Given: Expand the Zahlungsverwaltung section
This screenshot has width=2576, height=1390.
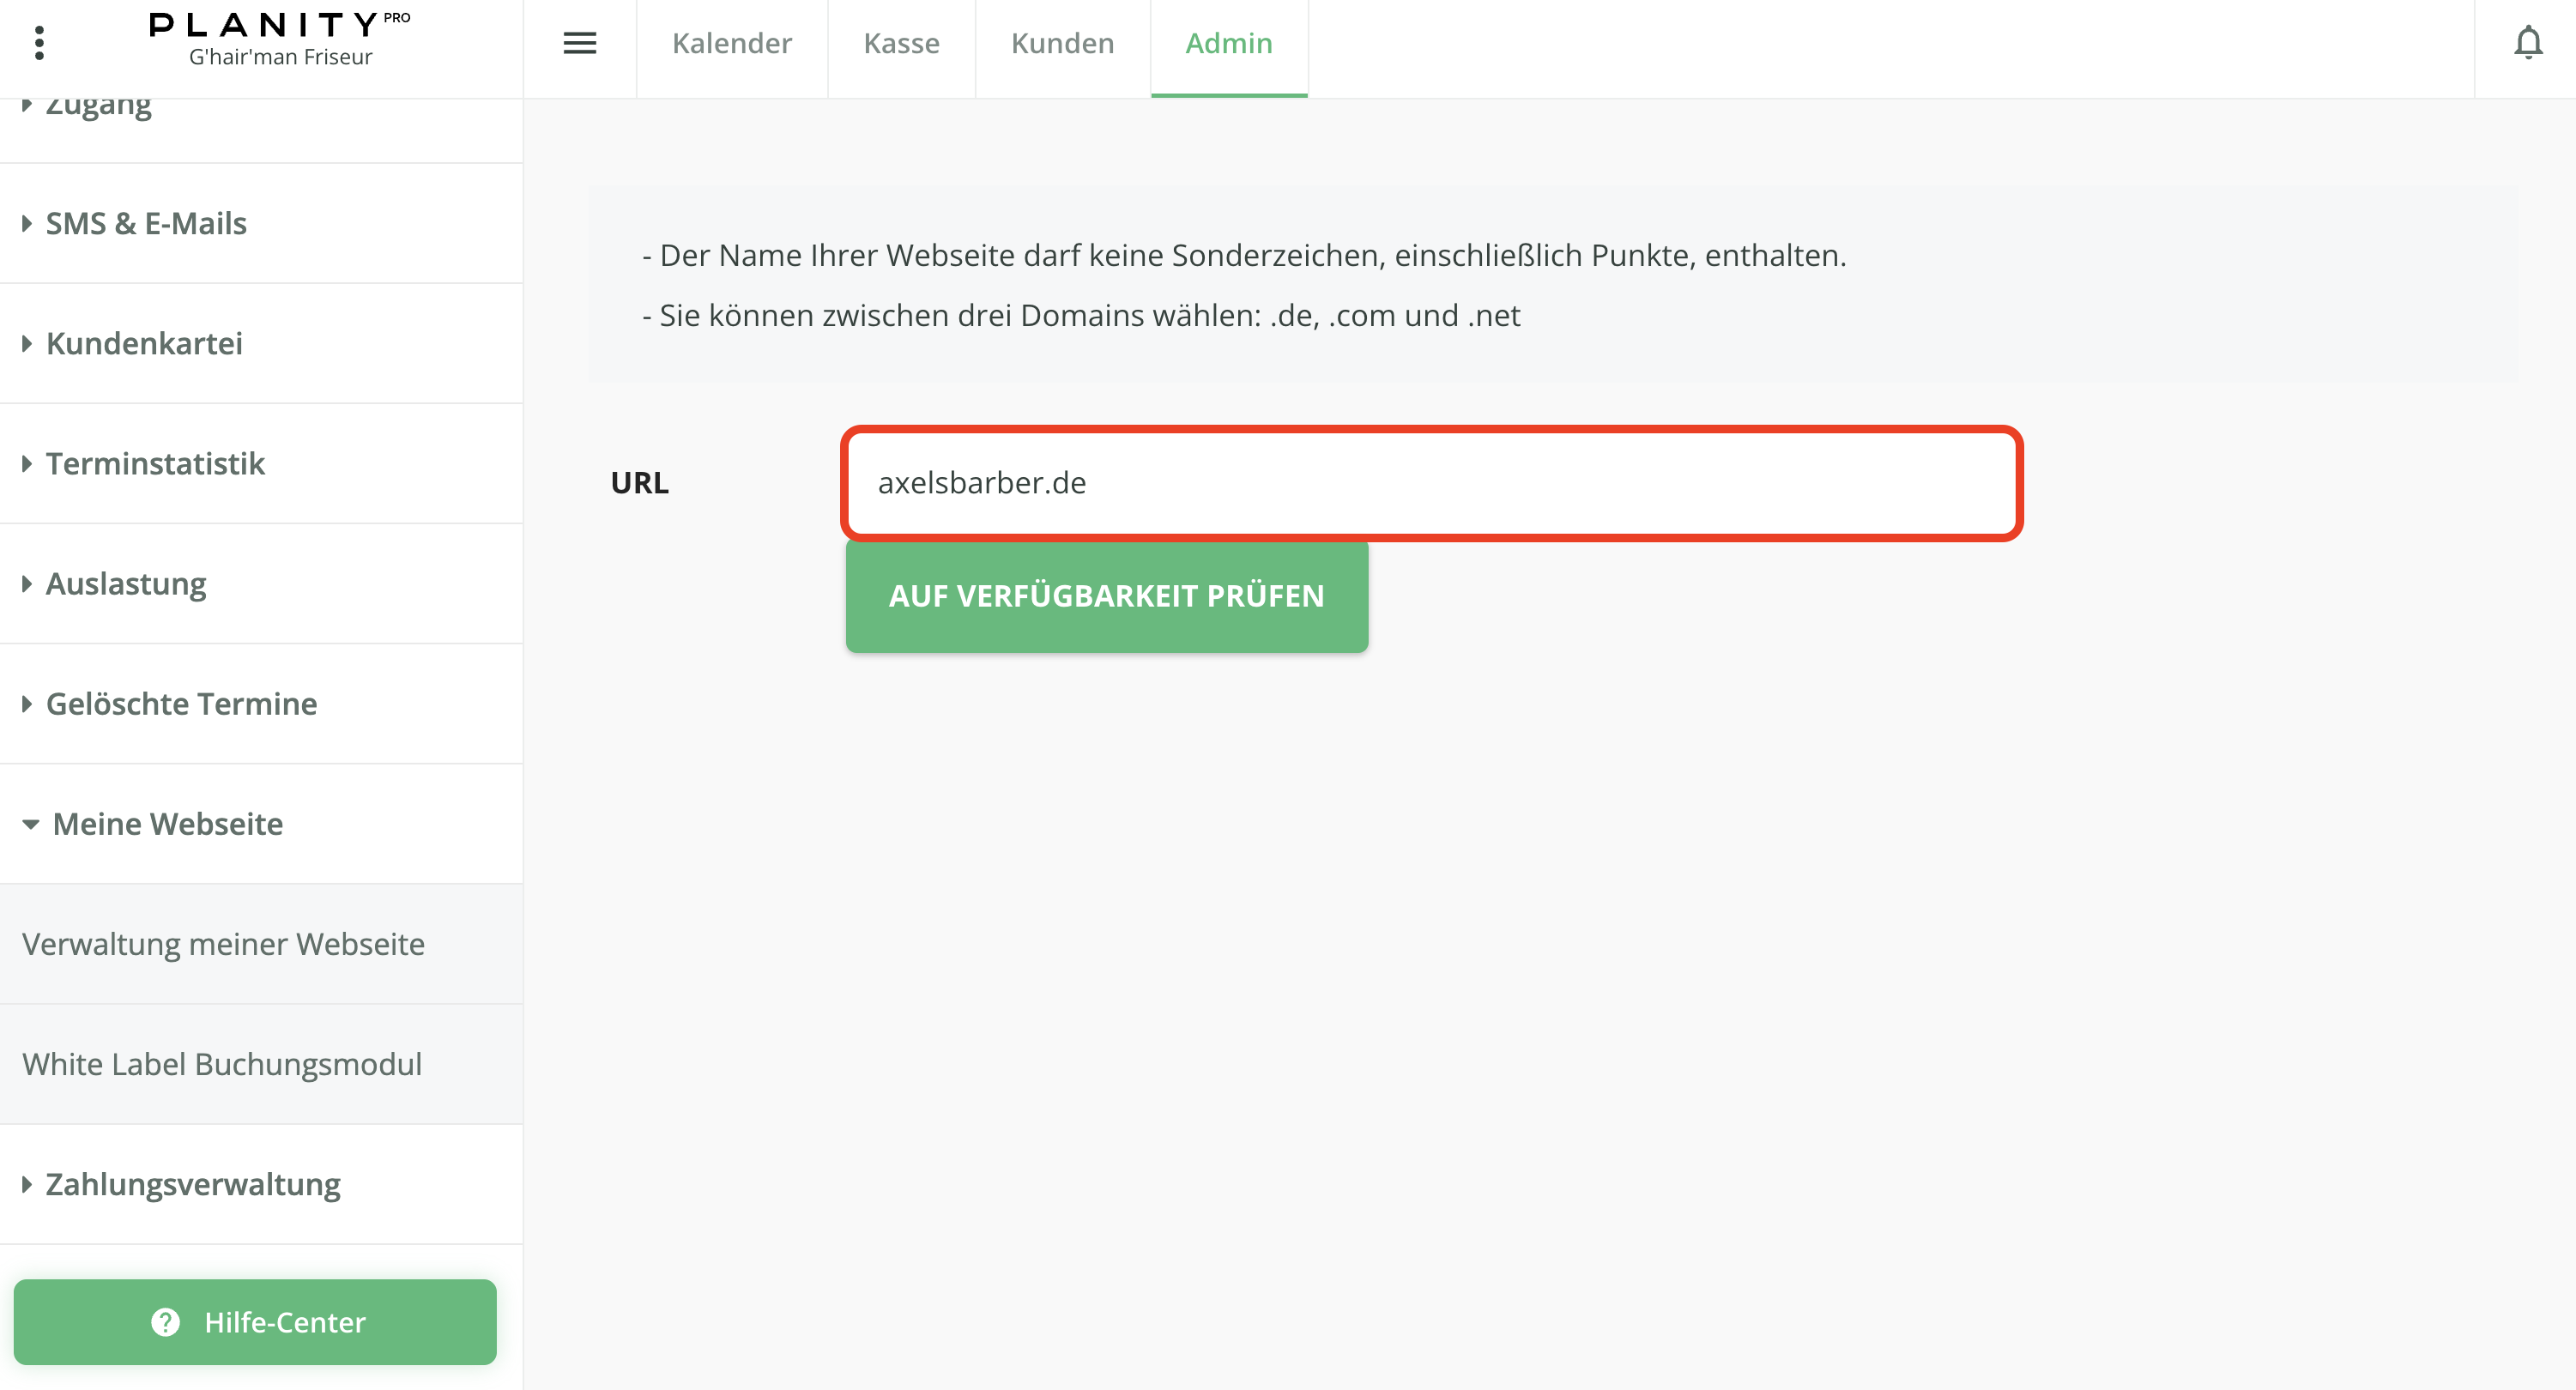Looking at the screenshot, I should click(x=193, y=1183).
